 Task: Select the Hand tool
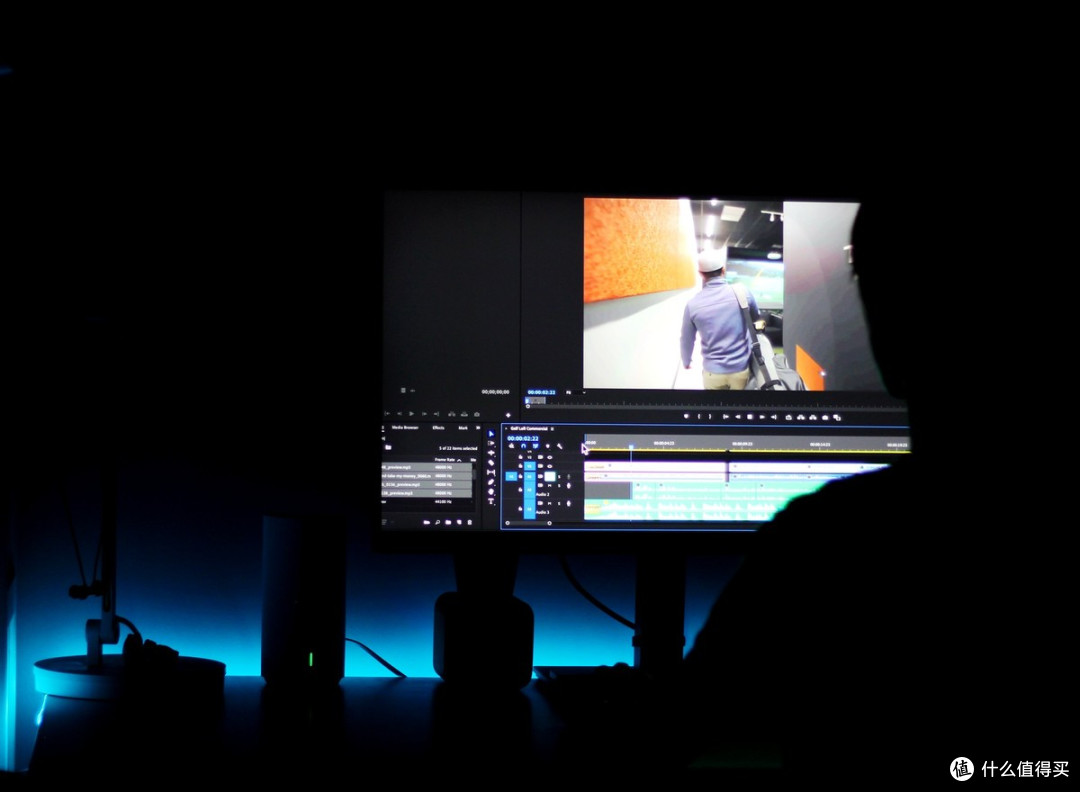click(x=491, y=492)
